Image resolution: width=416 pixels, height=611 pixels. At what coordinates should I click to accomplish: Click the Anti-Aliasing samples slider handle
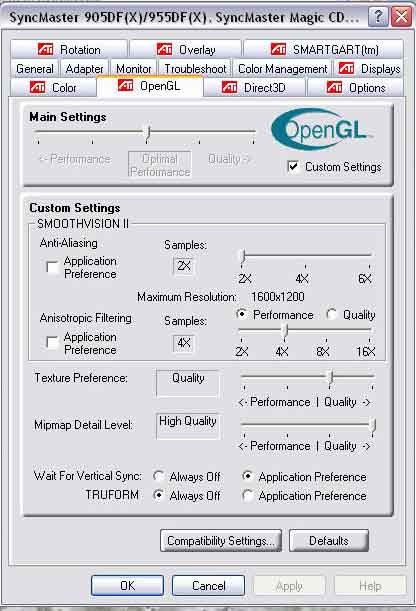242,257
